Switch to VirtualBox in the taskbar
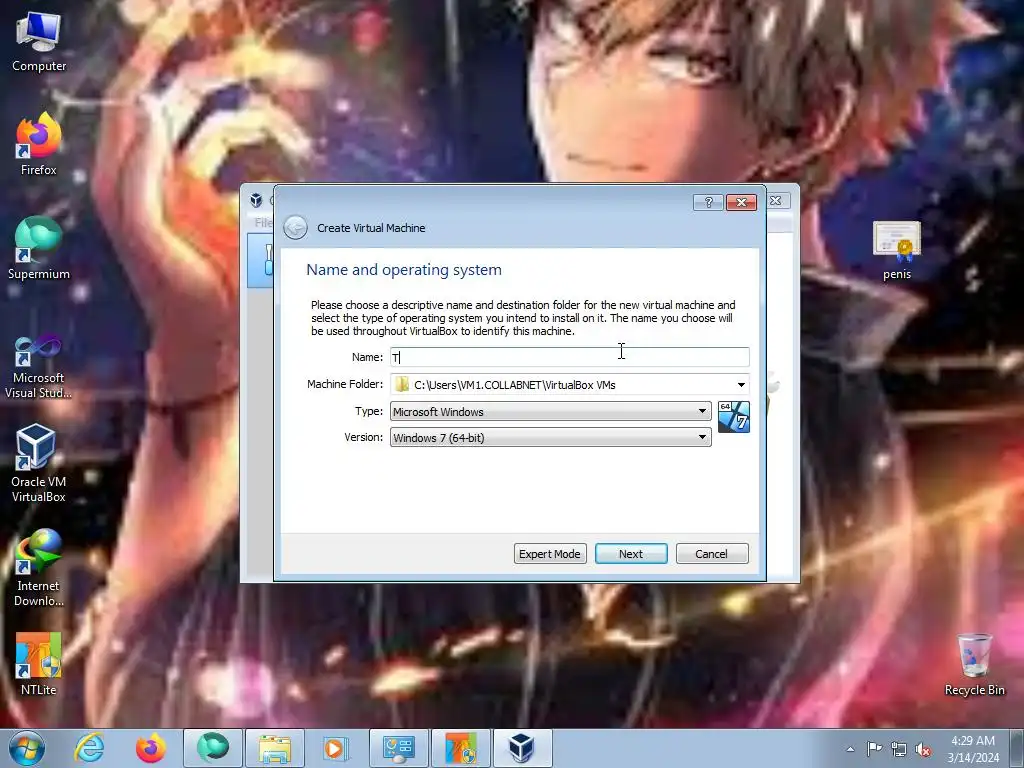The width and height of the screenshot is (1024, 768). click(522, 748)
